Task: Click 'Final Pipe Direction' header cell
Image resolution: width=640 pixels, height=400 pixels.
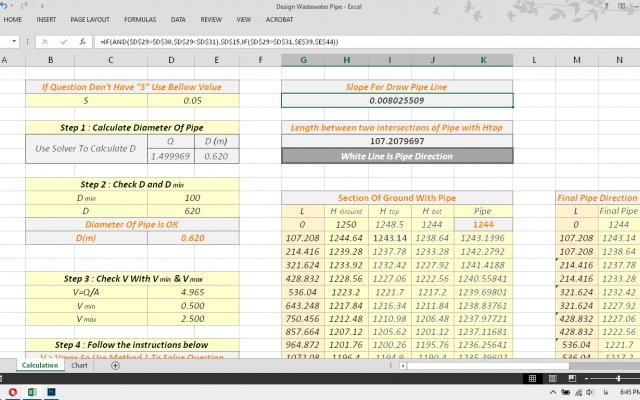Action: click(x=598, y=198)
